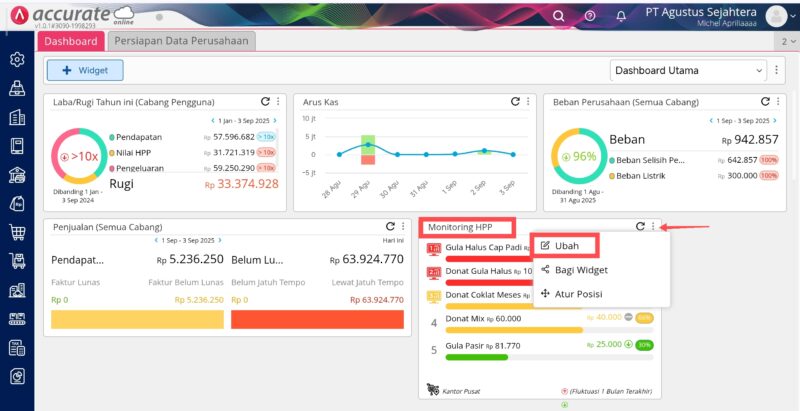Open Penjualan widget three-dot menu
Screen dimensions: 800x411
(x=403, y=227)
